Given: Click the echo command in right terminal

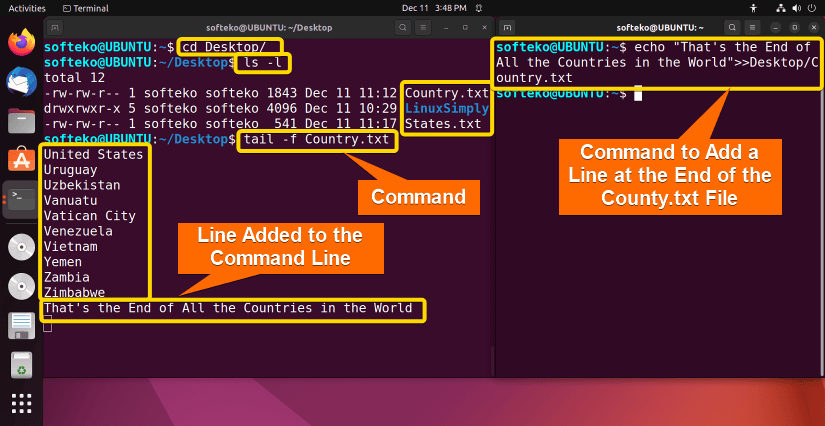Looking at the screenshot, I should point(658,63).
